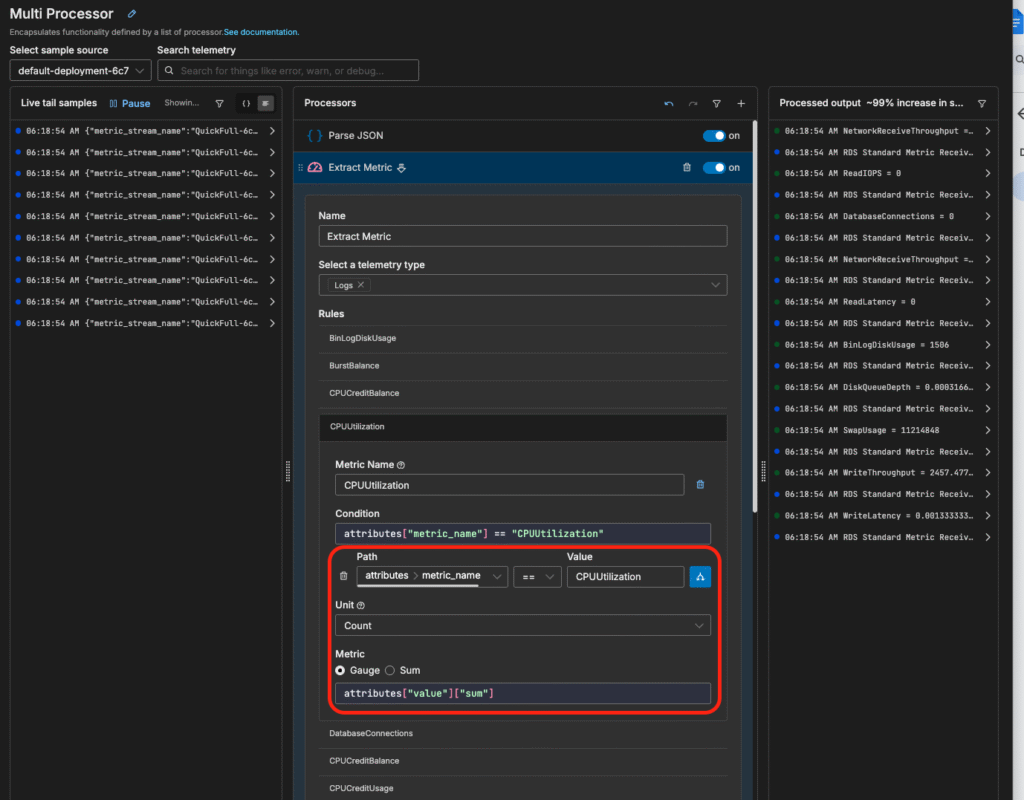1024x800 pixels.
Task: Pause the live tail samples
Action: pyautogui.click(x=129, y=103)
